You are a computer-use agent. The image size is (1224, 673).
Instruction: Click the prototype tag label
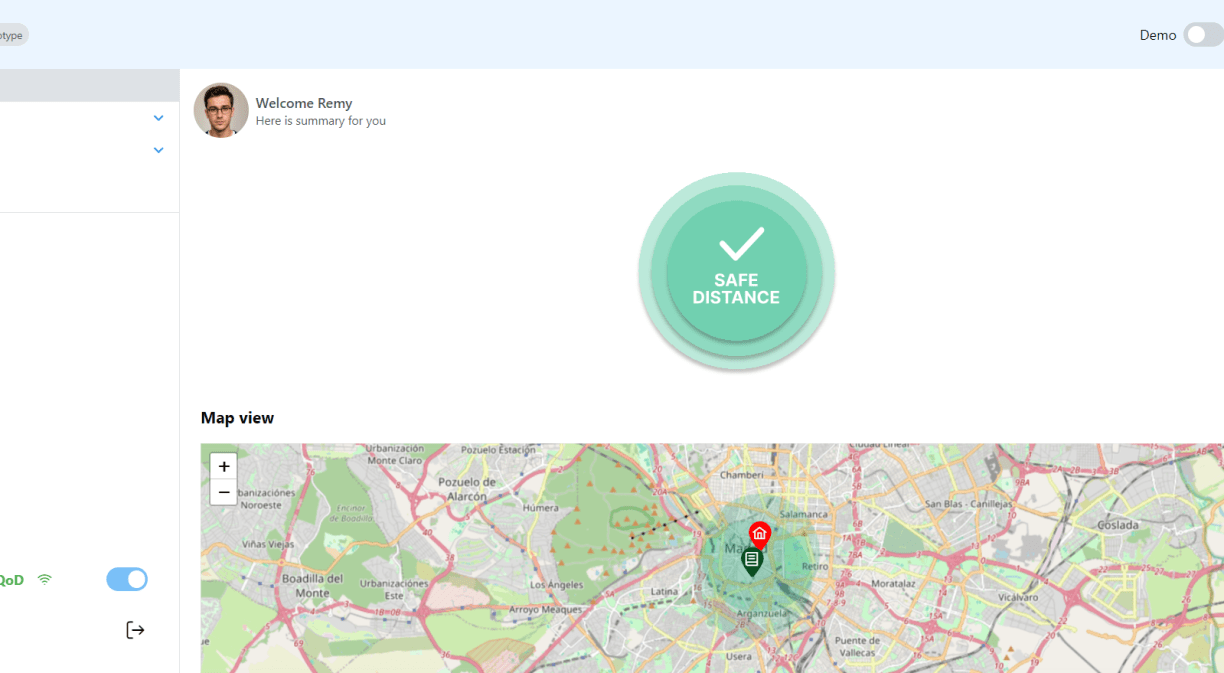pyautogui.click(x=12, y=35)
